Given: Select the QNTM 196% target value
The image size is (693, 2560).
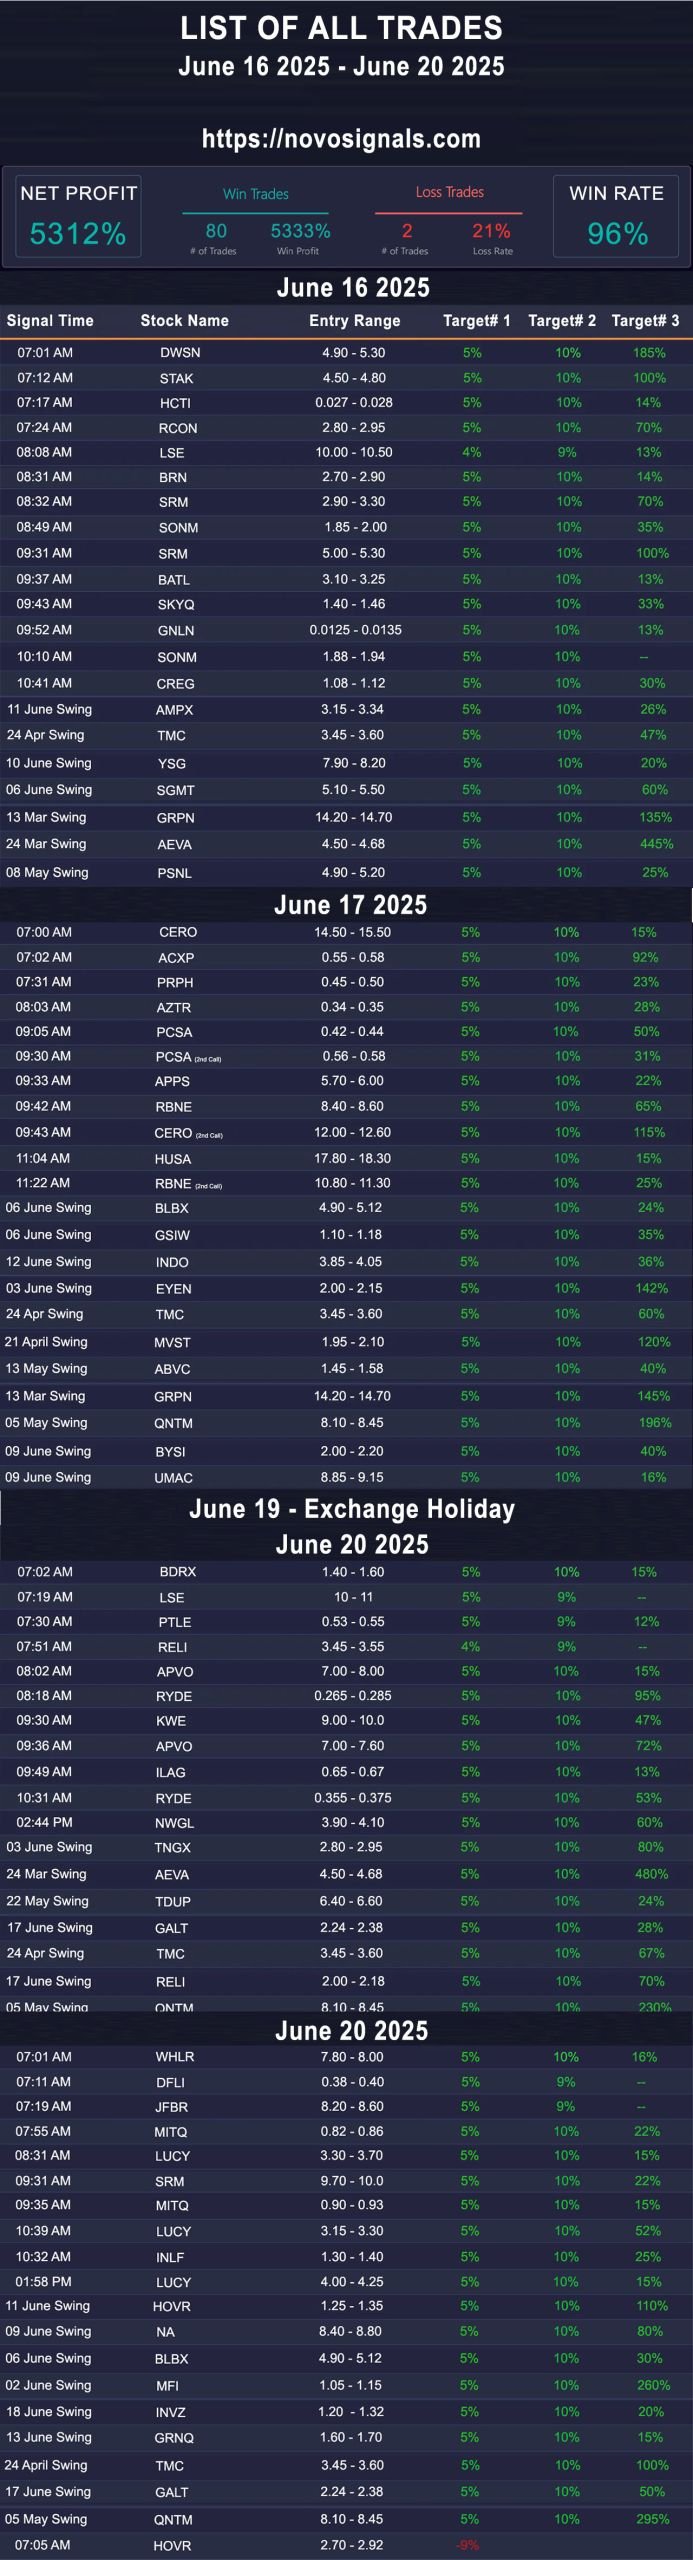Looking at the screenshot, I should (x=654, y=1422).
